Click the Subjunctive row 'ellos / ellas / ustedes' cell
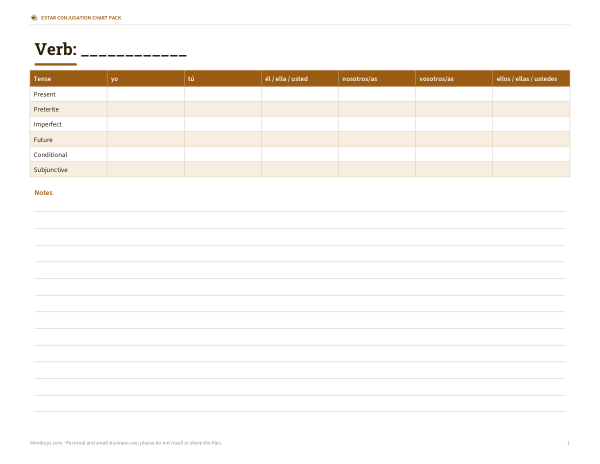 pos(531,169)
